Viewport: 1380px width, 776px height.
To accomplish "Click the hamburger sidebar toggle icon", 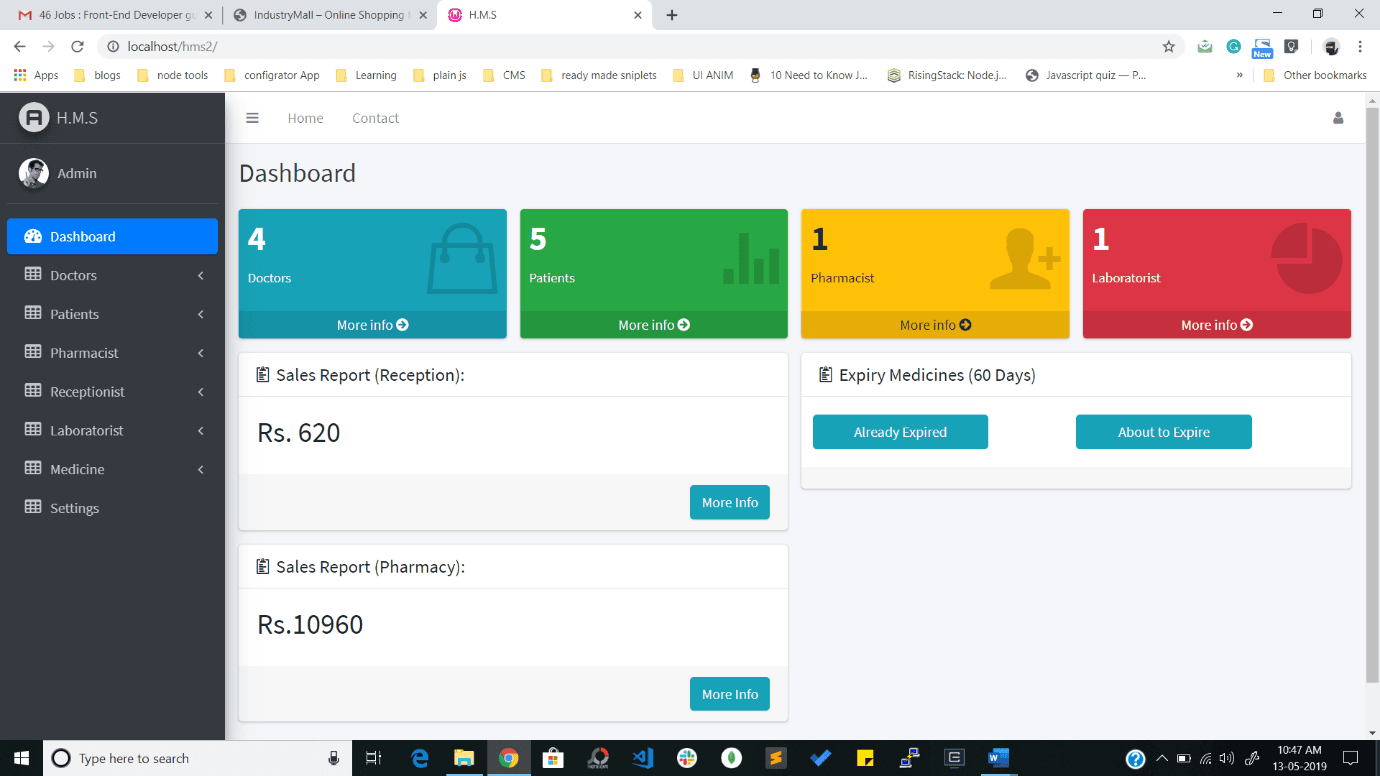I will (x=252, y=118).
